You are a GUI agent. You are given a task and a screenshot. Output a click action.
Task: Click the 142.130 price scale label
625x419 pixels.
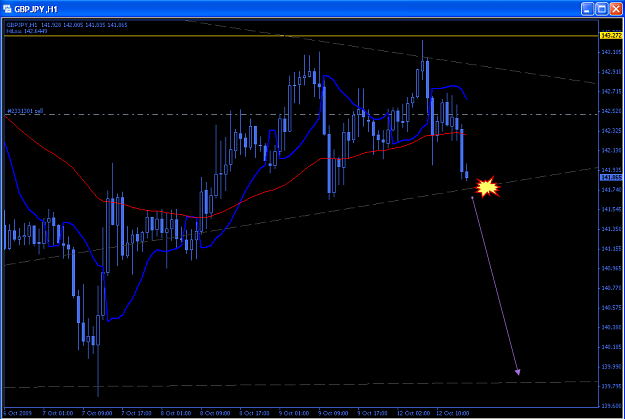point(611,150)
